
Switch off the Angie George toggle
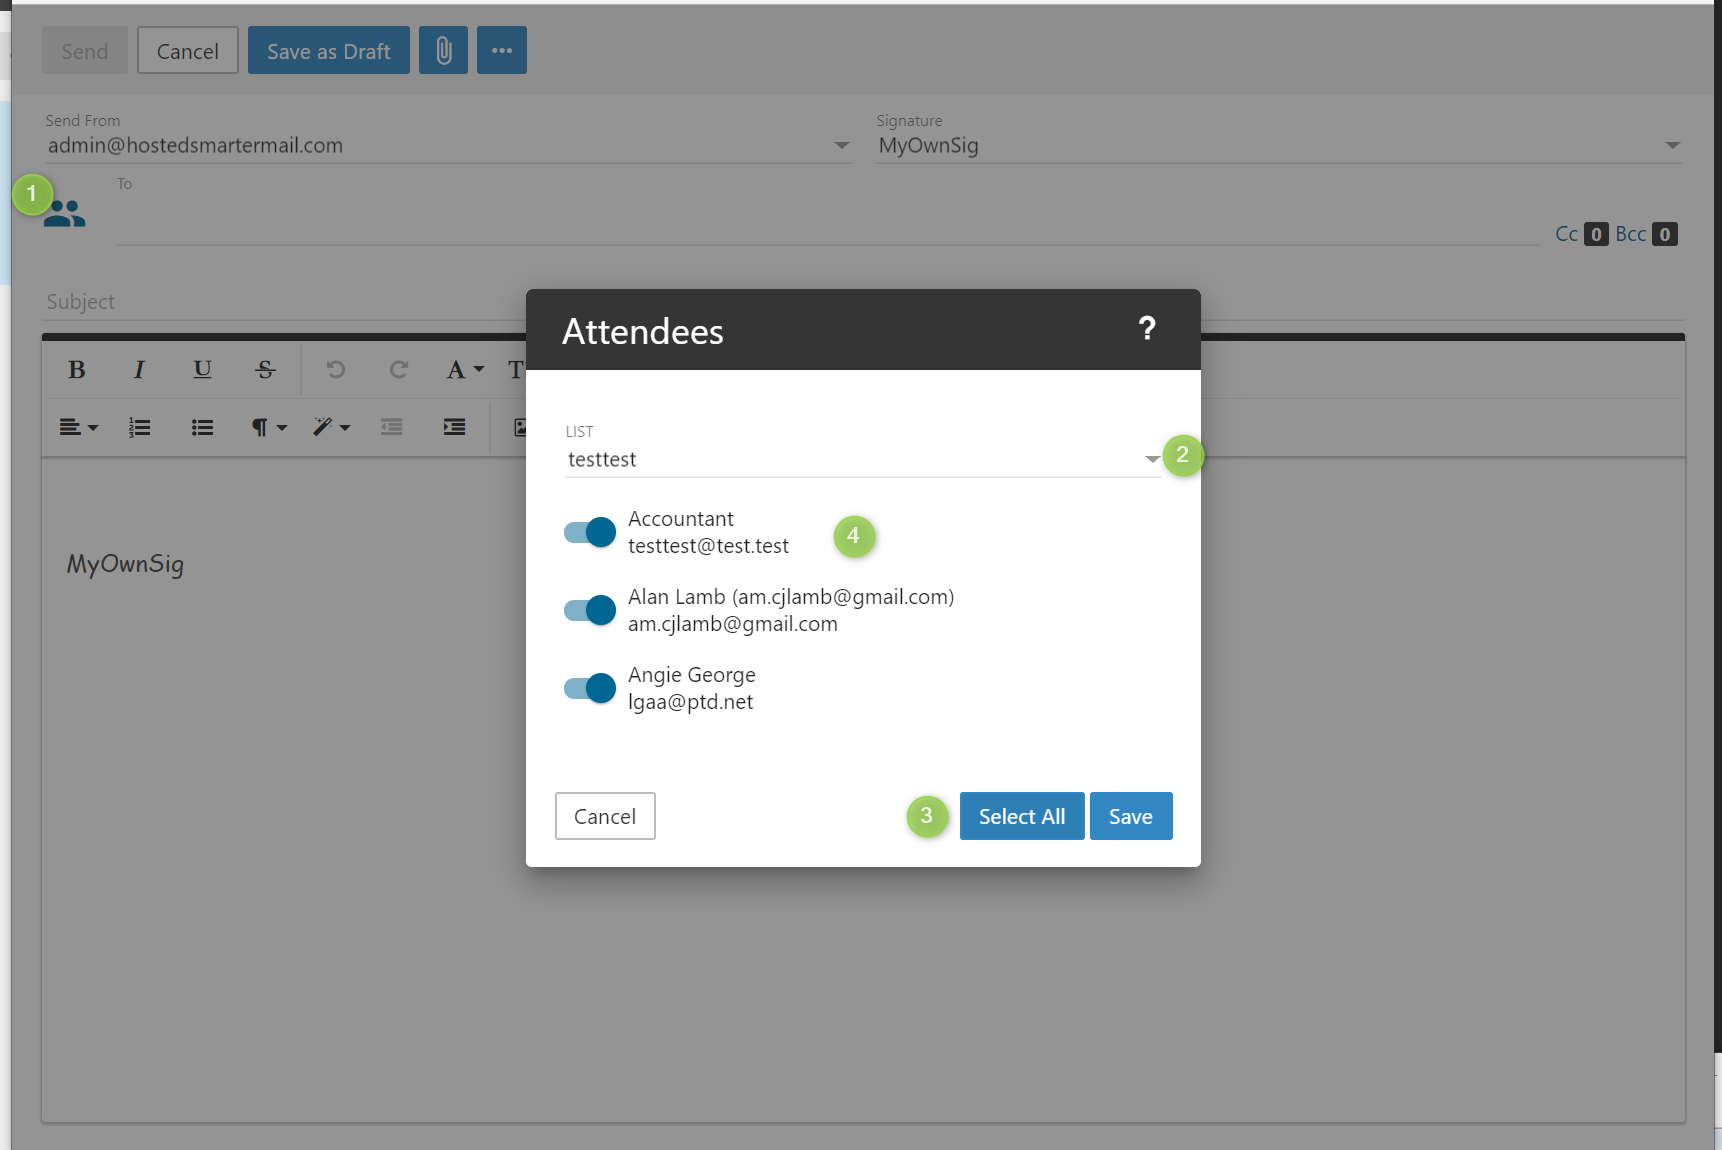(590, 688)
